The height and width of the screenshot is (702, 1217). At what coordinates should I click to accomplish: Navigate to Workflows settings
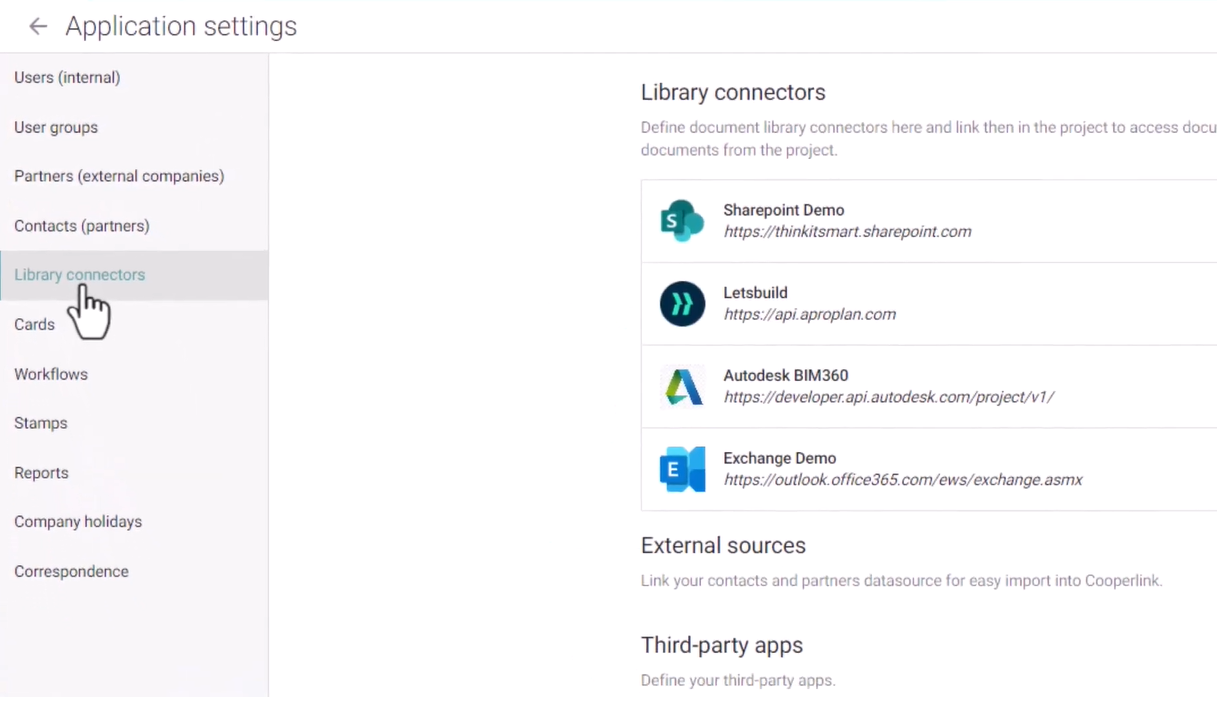pos(51,374)
